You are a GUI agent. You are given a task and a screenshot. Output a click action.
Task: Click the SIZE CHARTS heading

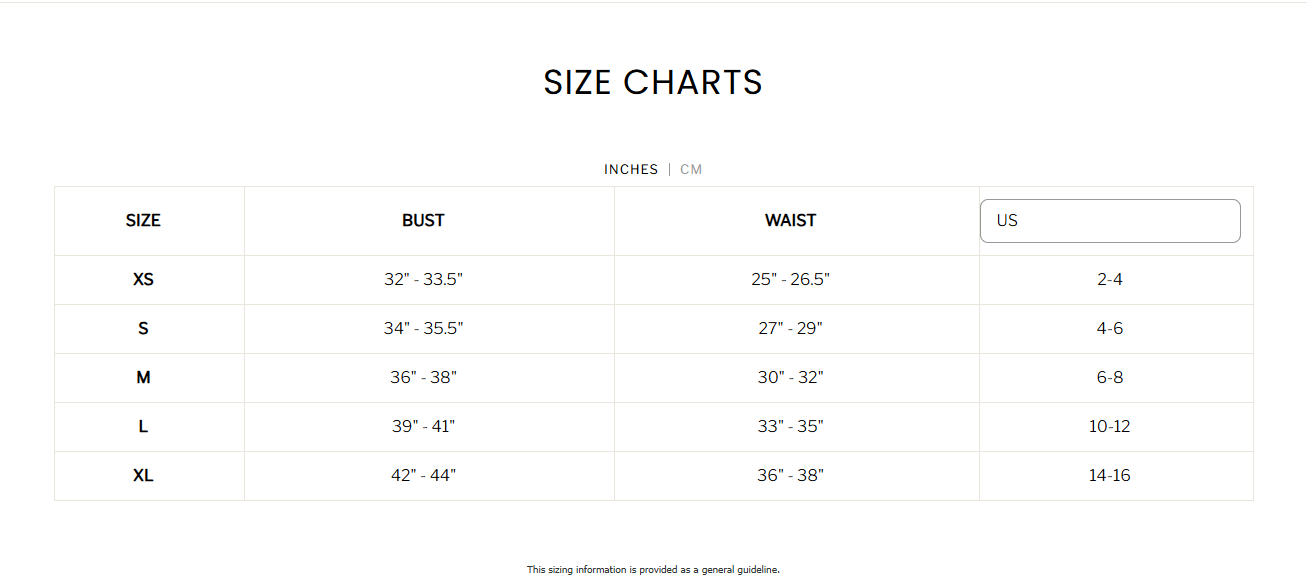click(x=653, y=82)
